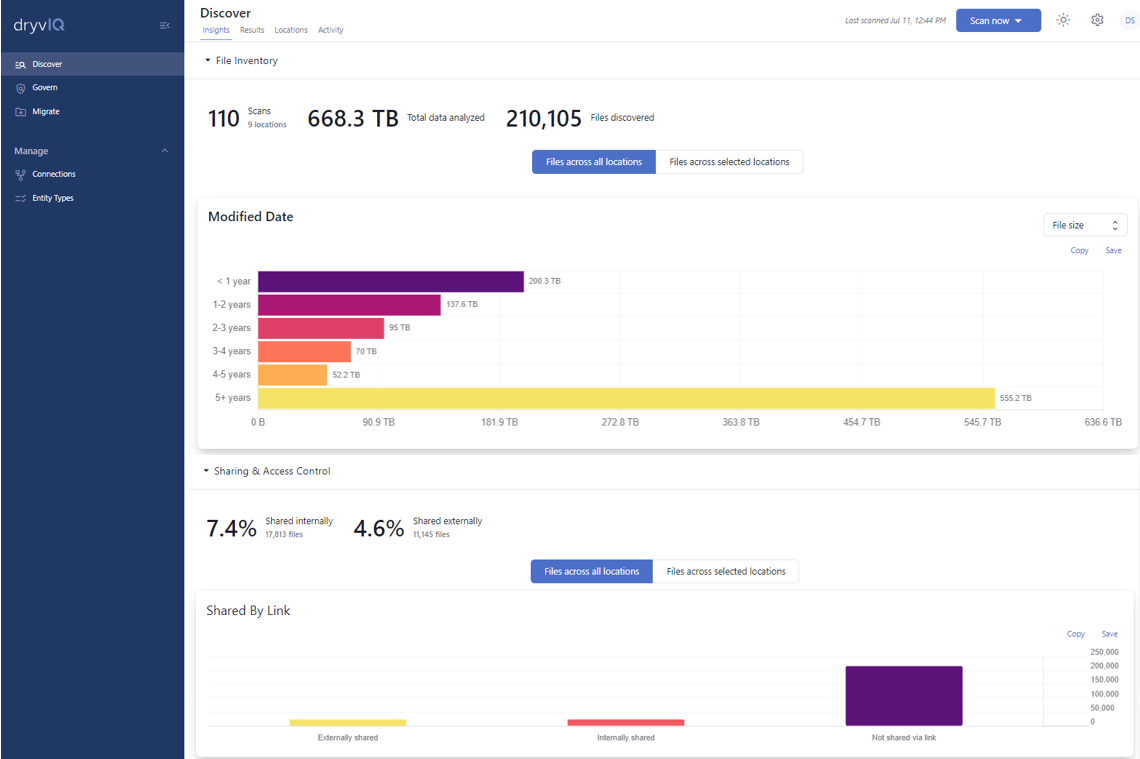This screenshot has height=759, width=1140.
Task: Open the File size dropdown
Action: [x=1084, y=225]
